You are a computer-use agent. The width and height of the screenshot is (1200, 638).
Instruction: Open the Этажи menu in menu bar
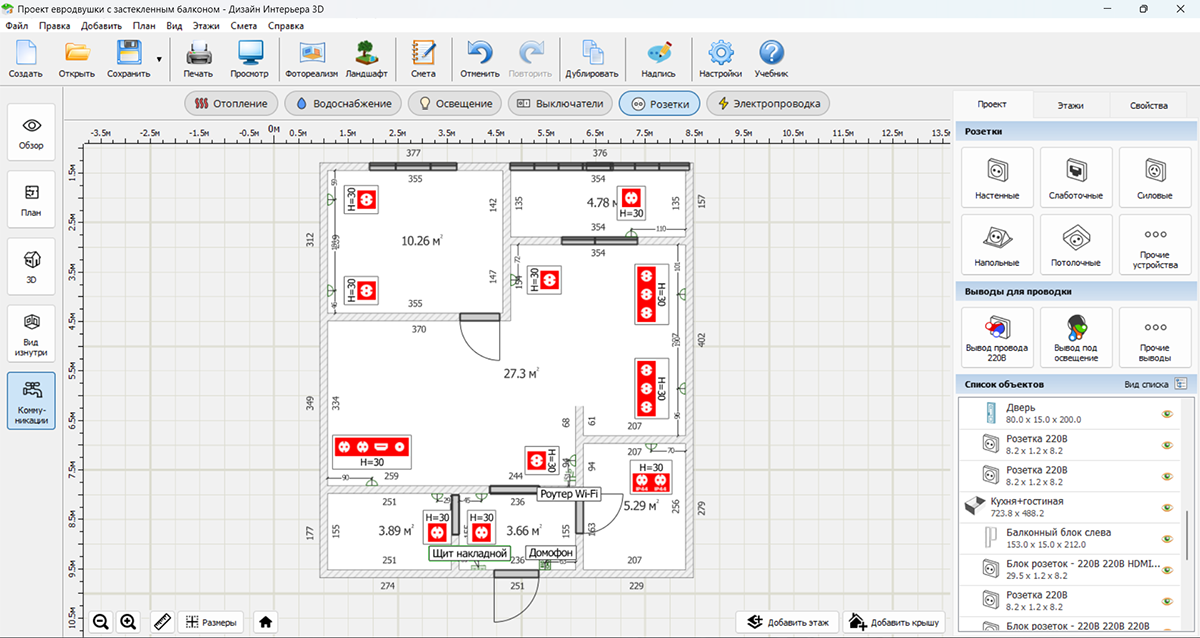204,25
